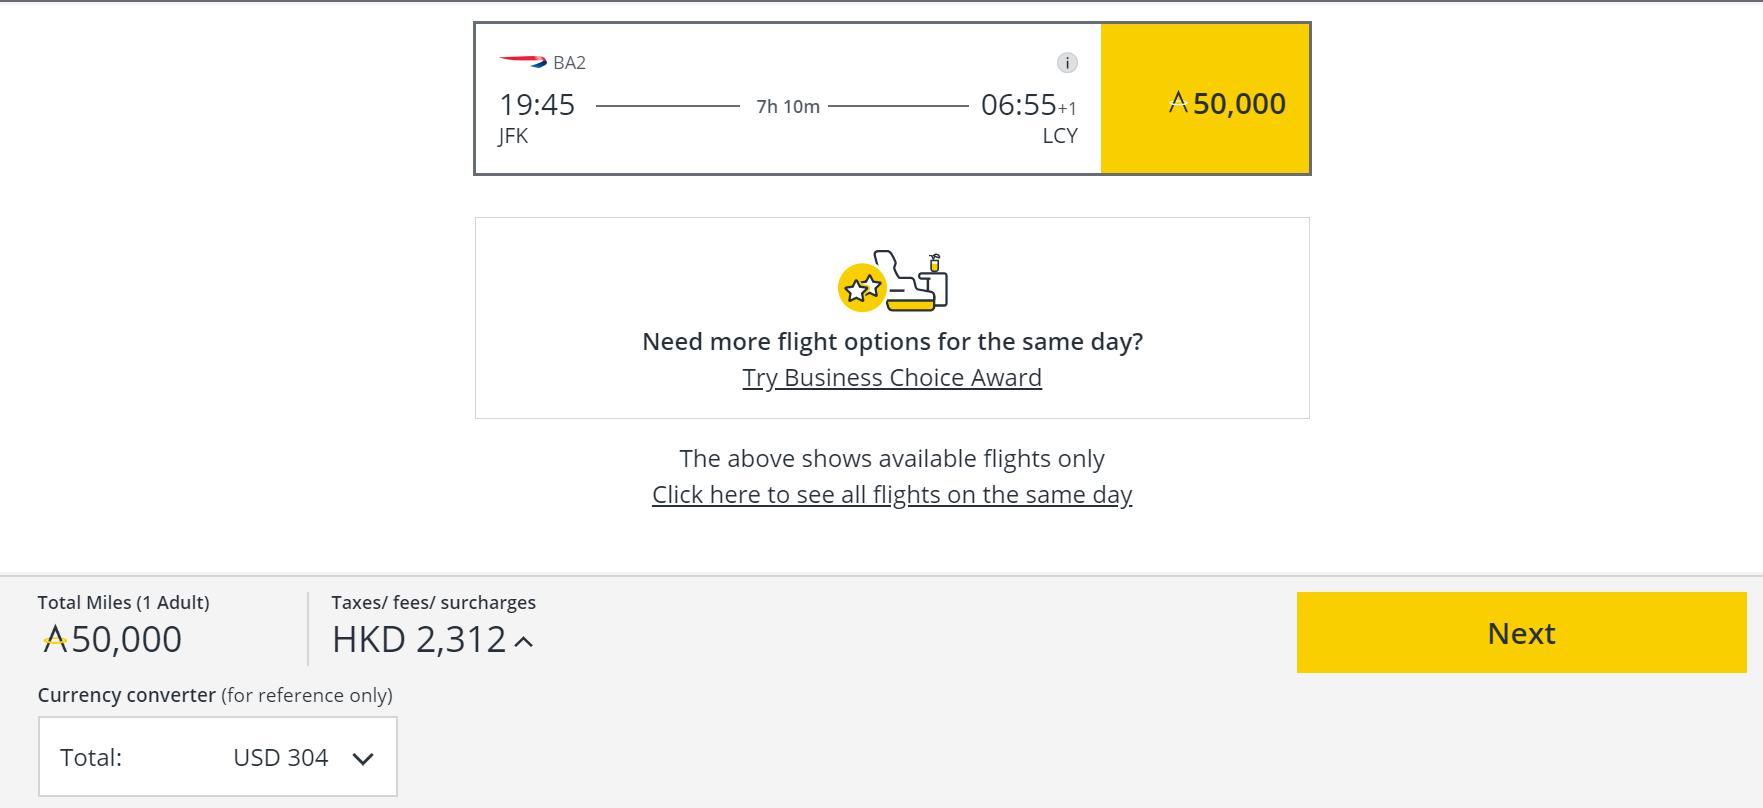This screenshot has height=808, width=1763.
Task: Click the British Airways logo
Action: click(522, 62)
